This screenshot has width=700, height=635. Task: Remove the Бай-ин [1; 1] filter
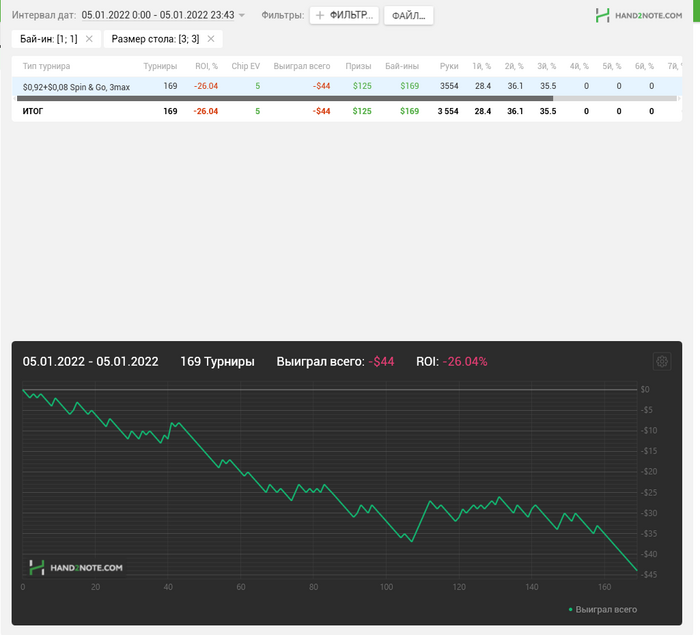[x=88, y=38]
